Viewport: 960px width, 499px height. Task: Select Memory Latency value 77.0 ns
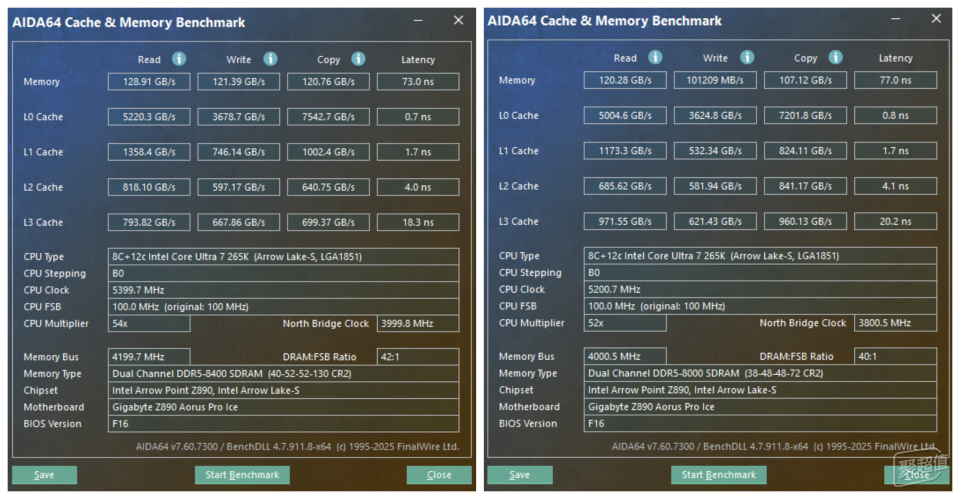[x=895, y=80]
